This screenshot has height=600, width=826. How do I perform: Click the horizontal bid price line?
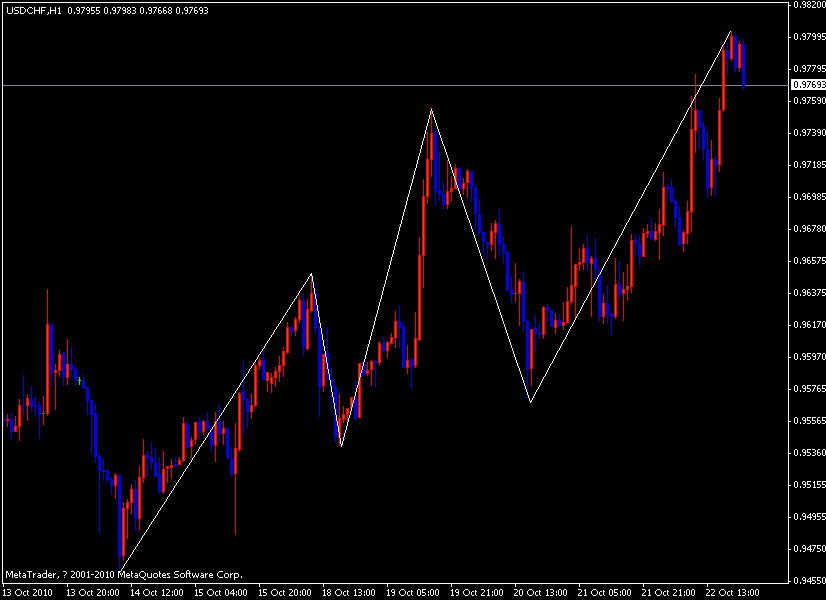tap(395, 85)
